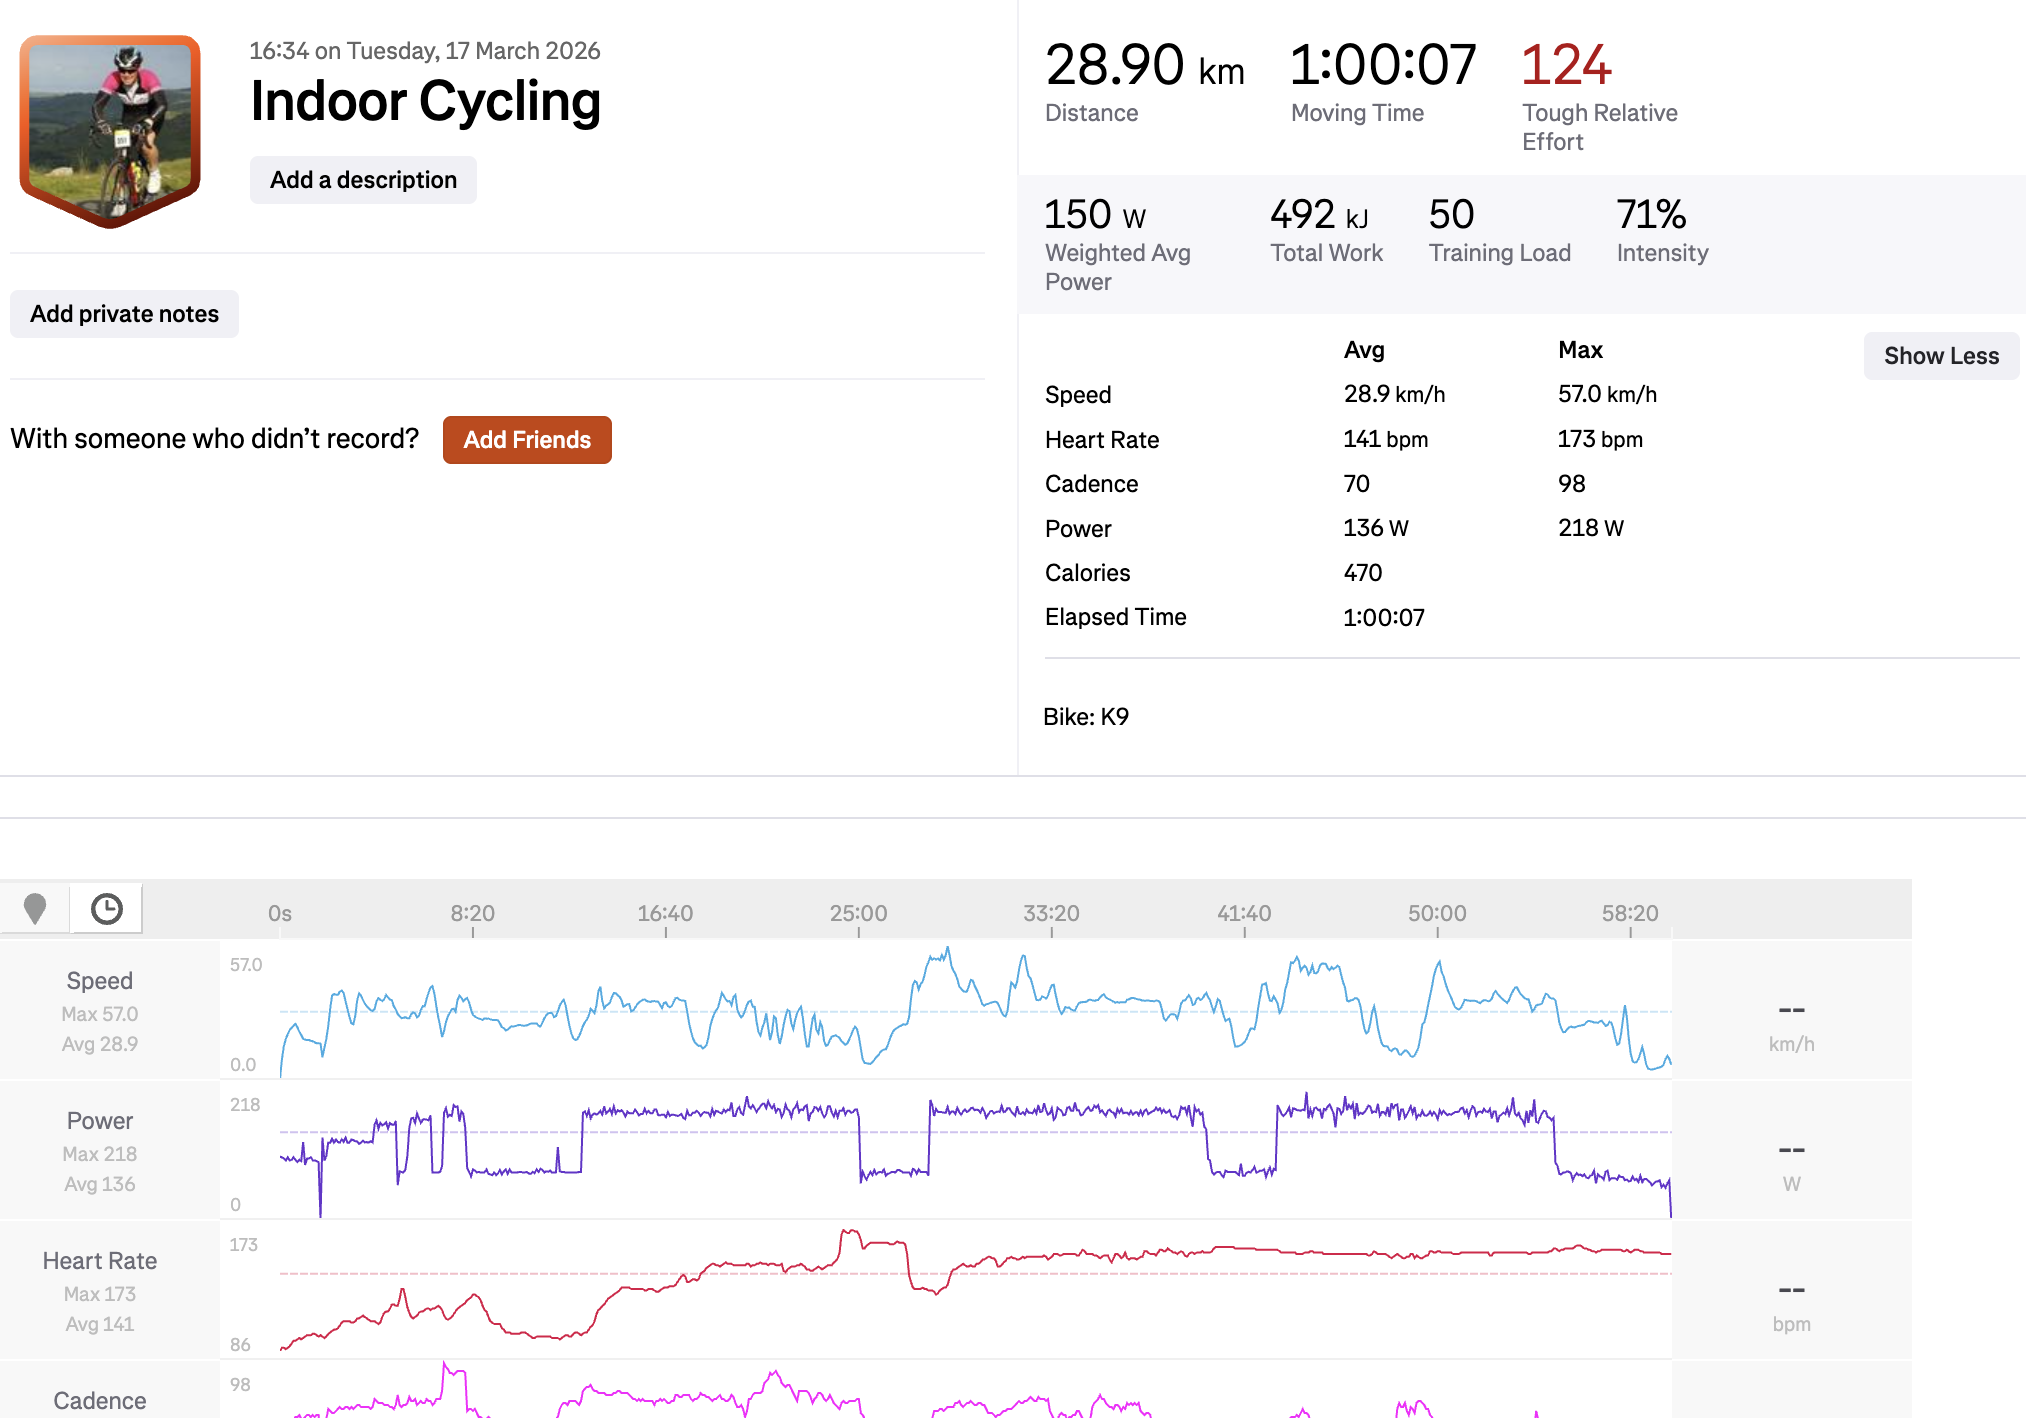The height and width of the screenshot is (1418, 2026).
Task: Click the Heart Rate chart row label
Action: pos(99,1261)
